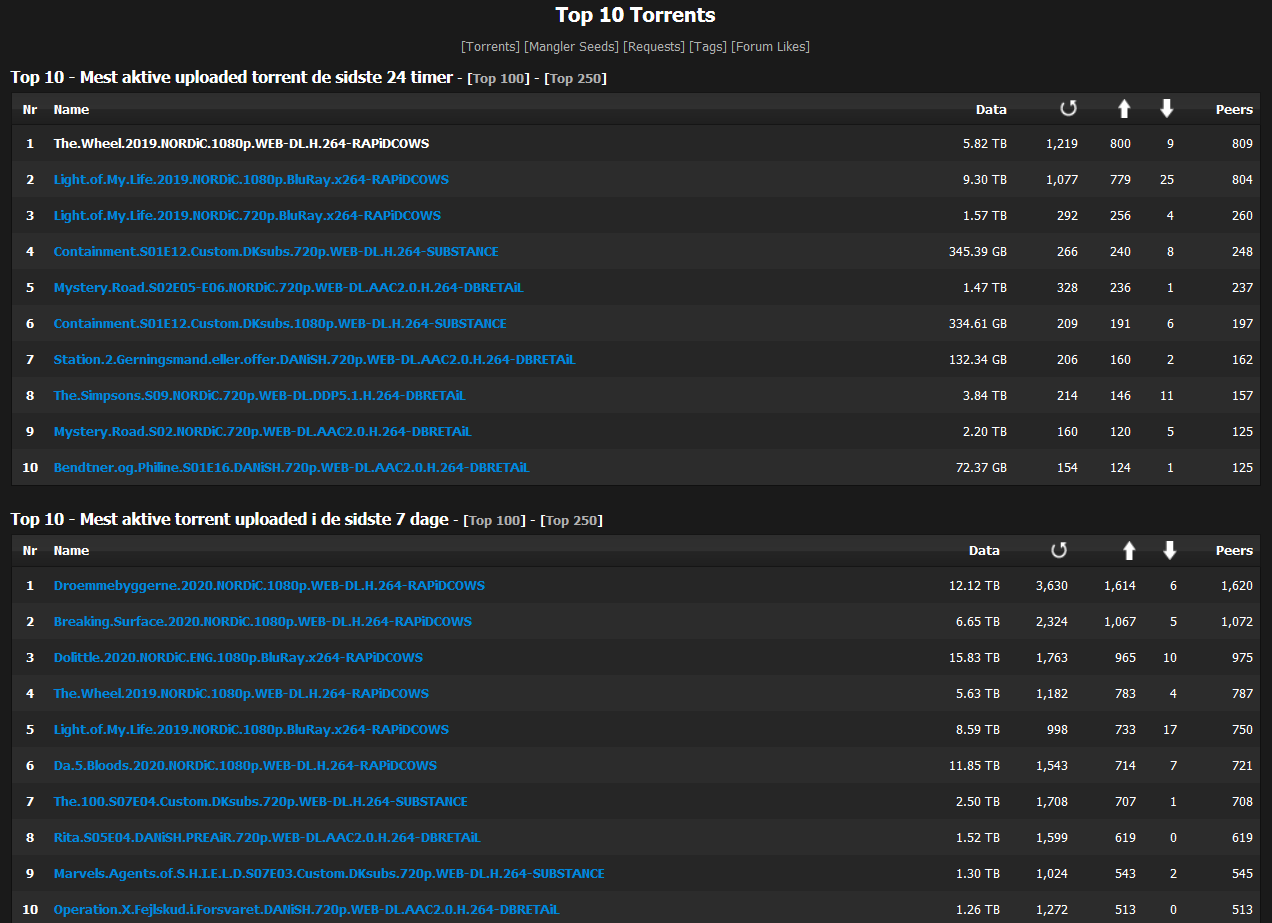
Task: Open the Forum Likes link
Action: [770, 47]
